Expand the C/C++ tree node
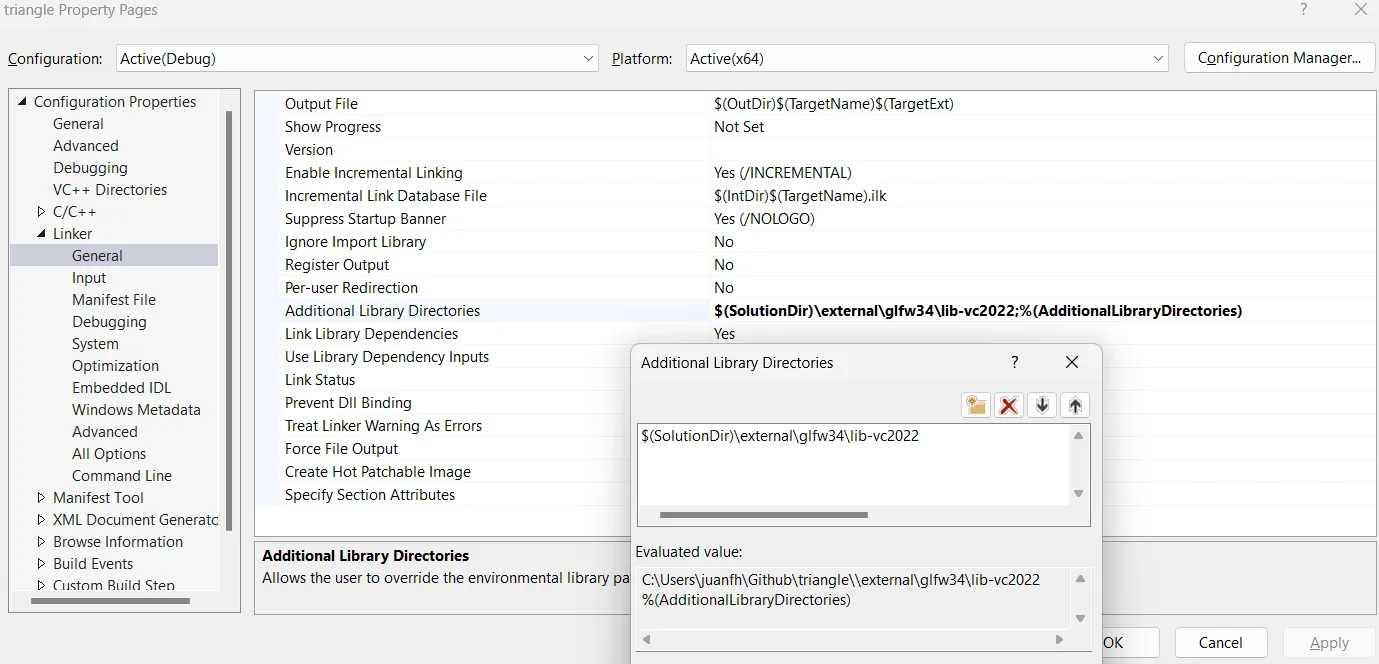The width and height of the screenshot is (1379, 664). (x=41, y=211)
